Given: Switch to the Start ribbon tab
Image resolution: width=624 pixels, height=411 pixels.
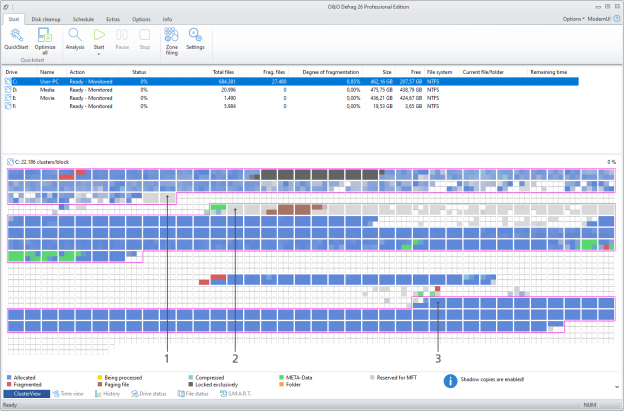Looking at the screenshot, I should (x=14, y=19).
